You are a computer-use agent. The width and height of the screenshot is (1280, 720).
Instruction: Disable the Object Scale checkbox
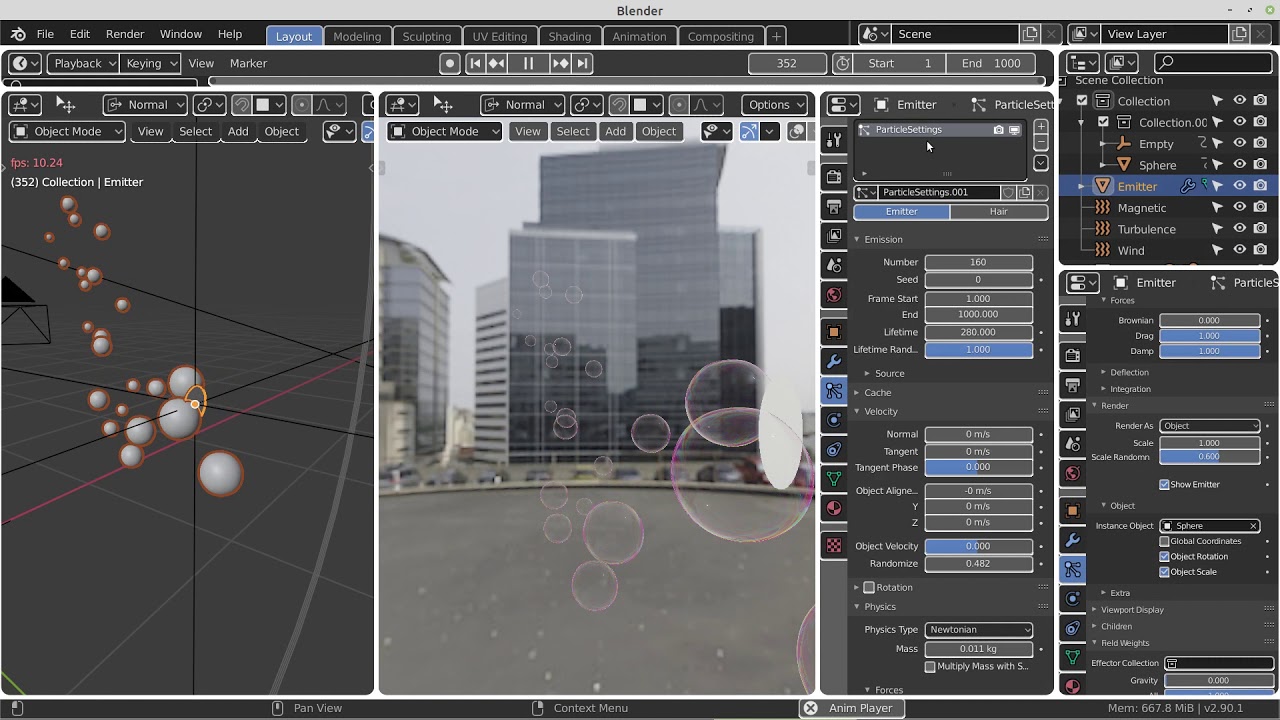(x=1164, y=573)
